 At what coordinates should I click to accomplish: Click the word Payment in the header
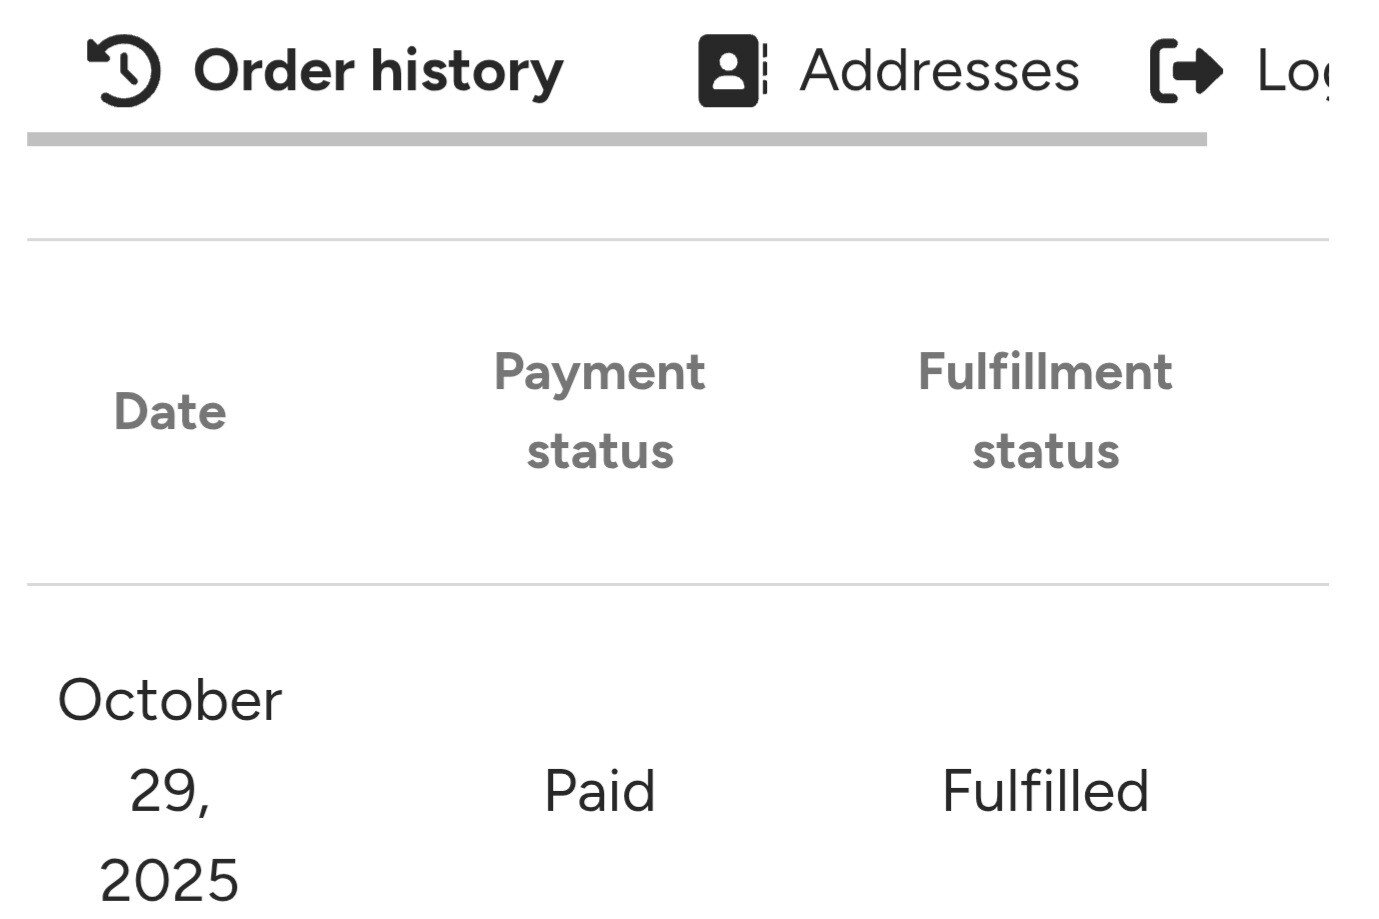click(599, 372)
